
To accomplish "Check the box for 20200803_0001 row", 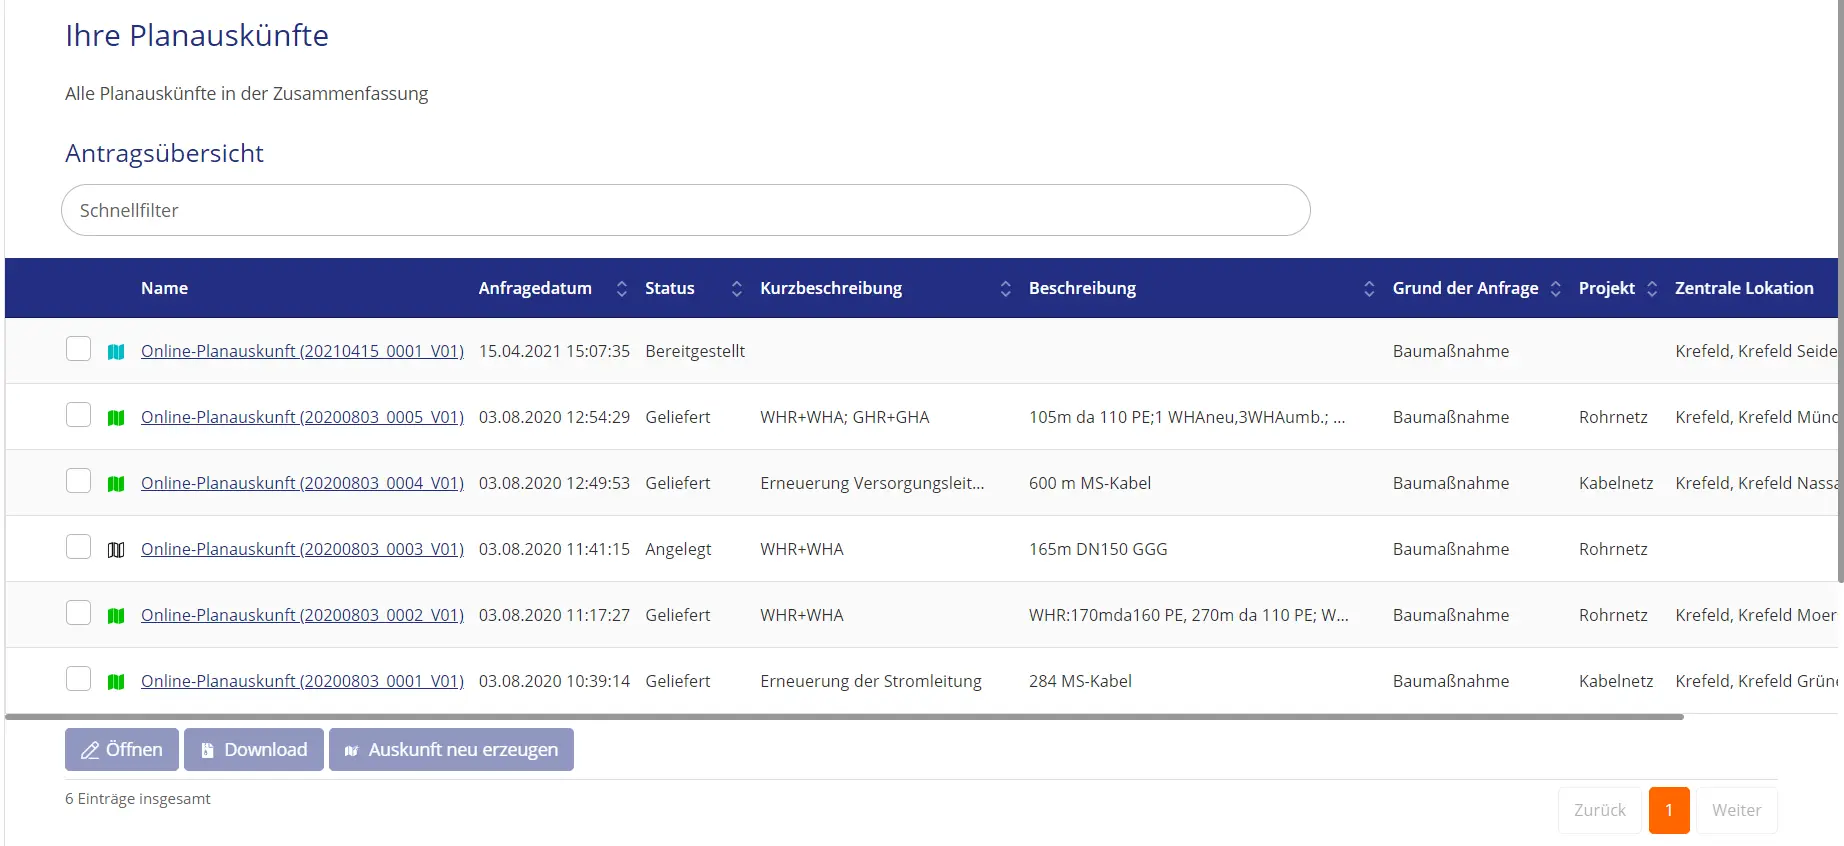I will tap(78, 679).
